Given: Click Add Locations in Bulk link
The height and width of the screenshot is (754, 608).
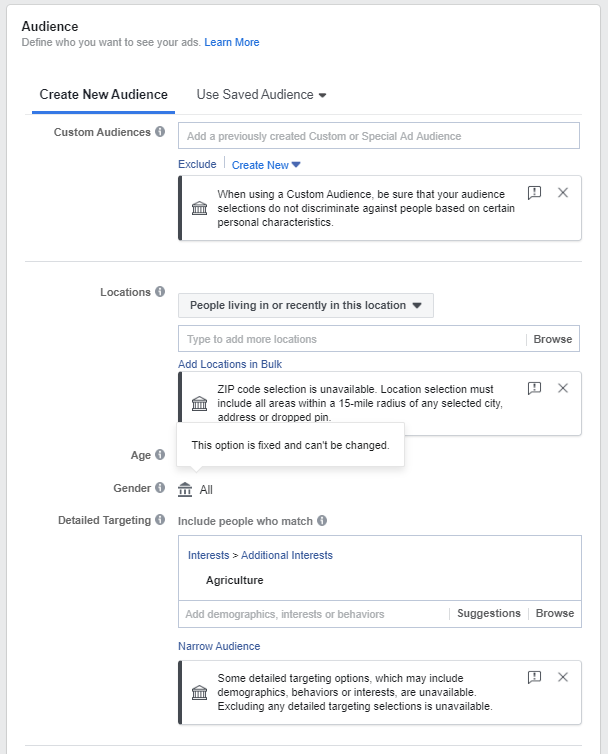Looking at the screenshot, I should (230, 364).
